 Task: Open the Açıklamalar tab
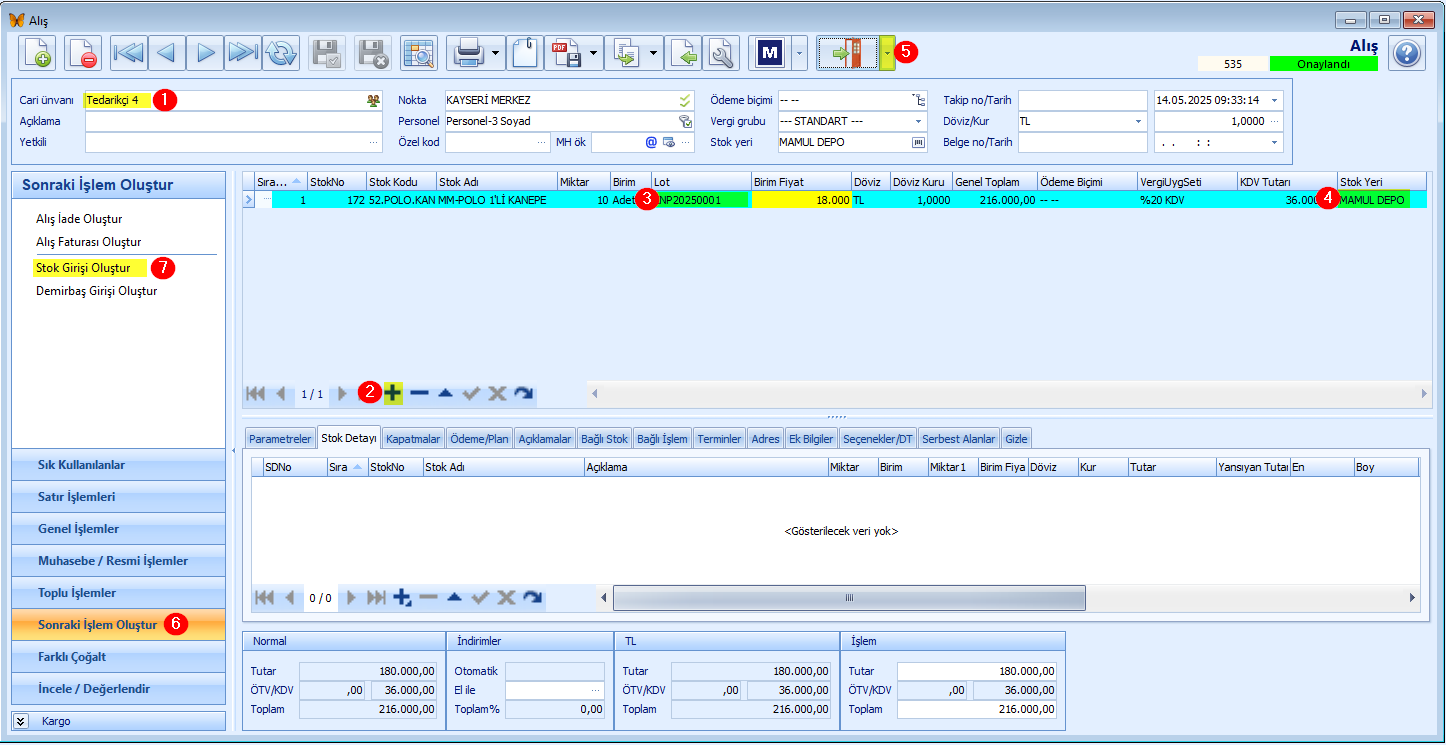(545, 438)
